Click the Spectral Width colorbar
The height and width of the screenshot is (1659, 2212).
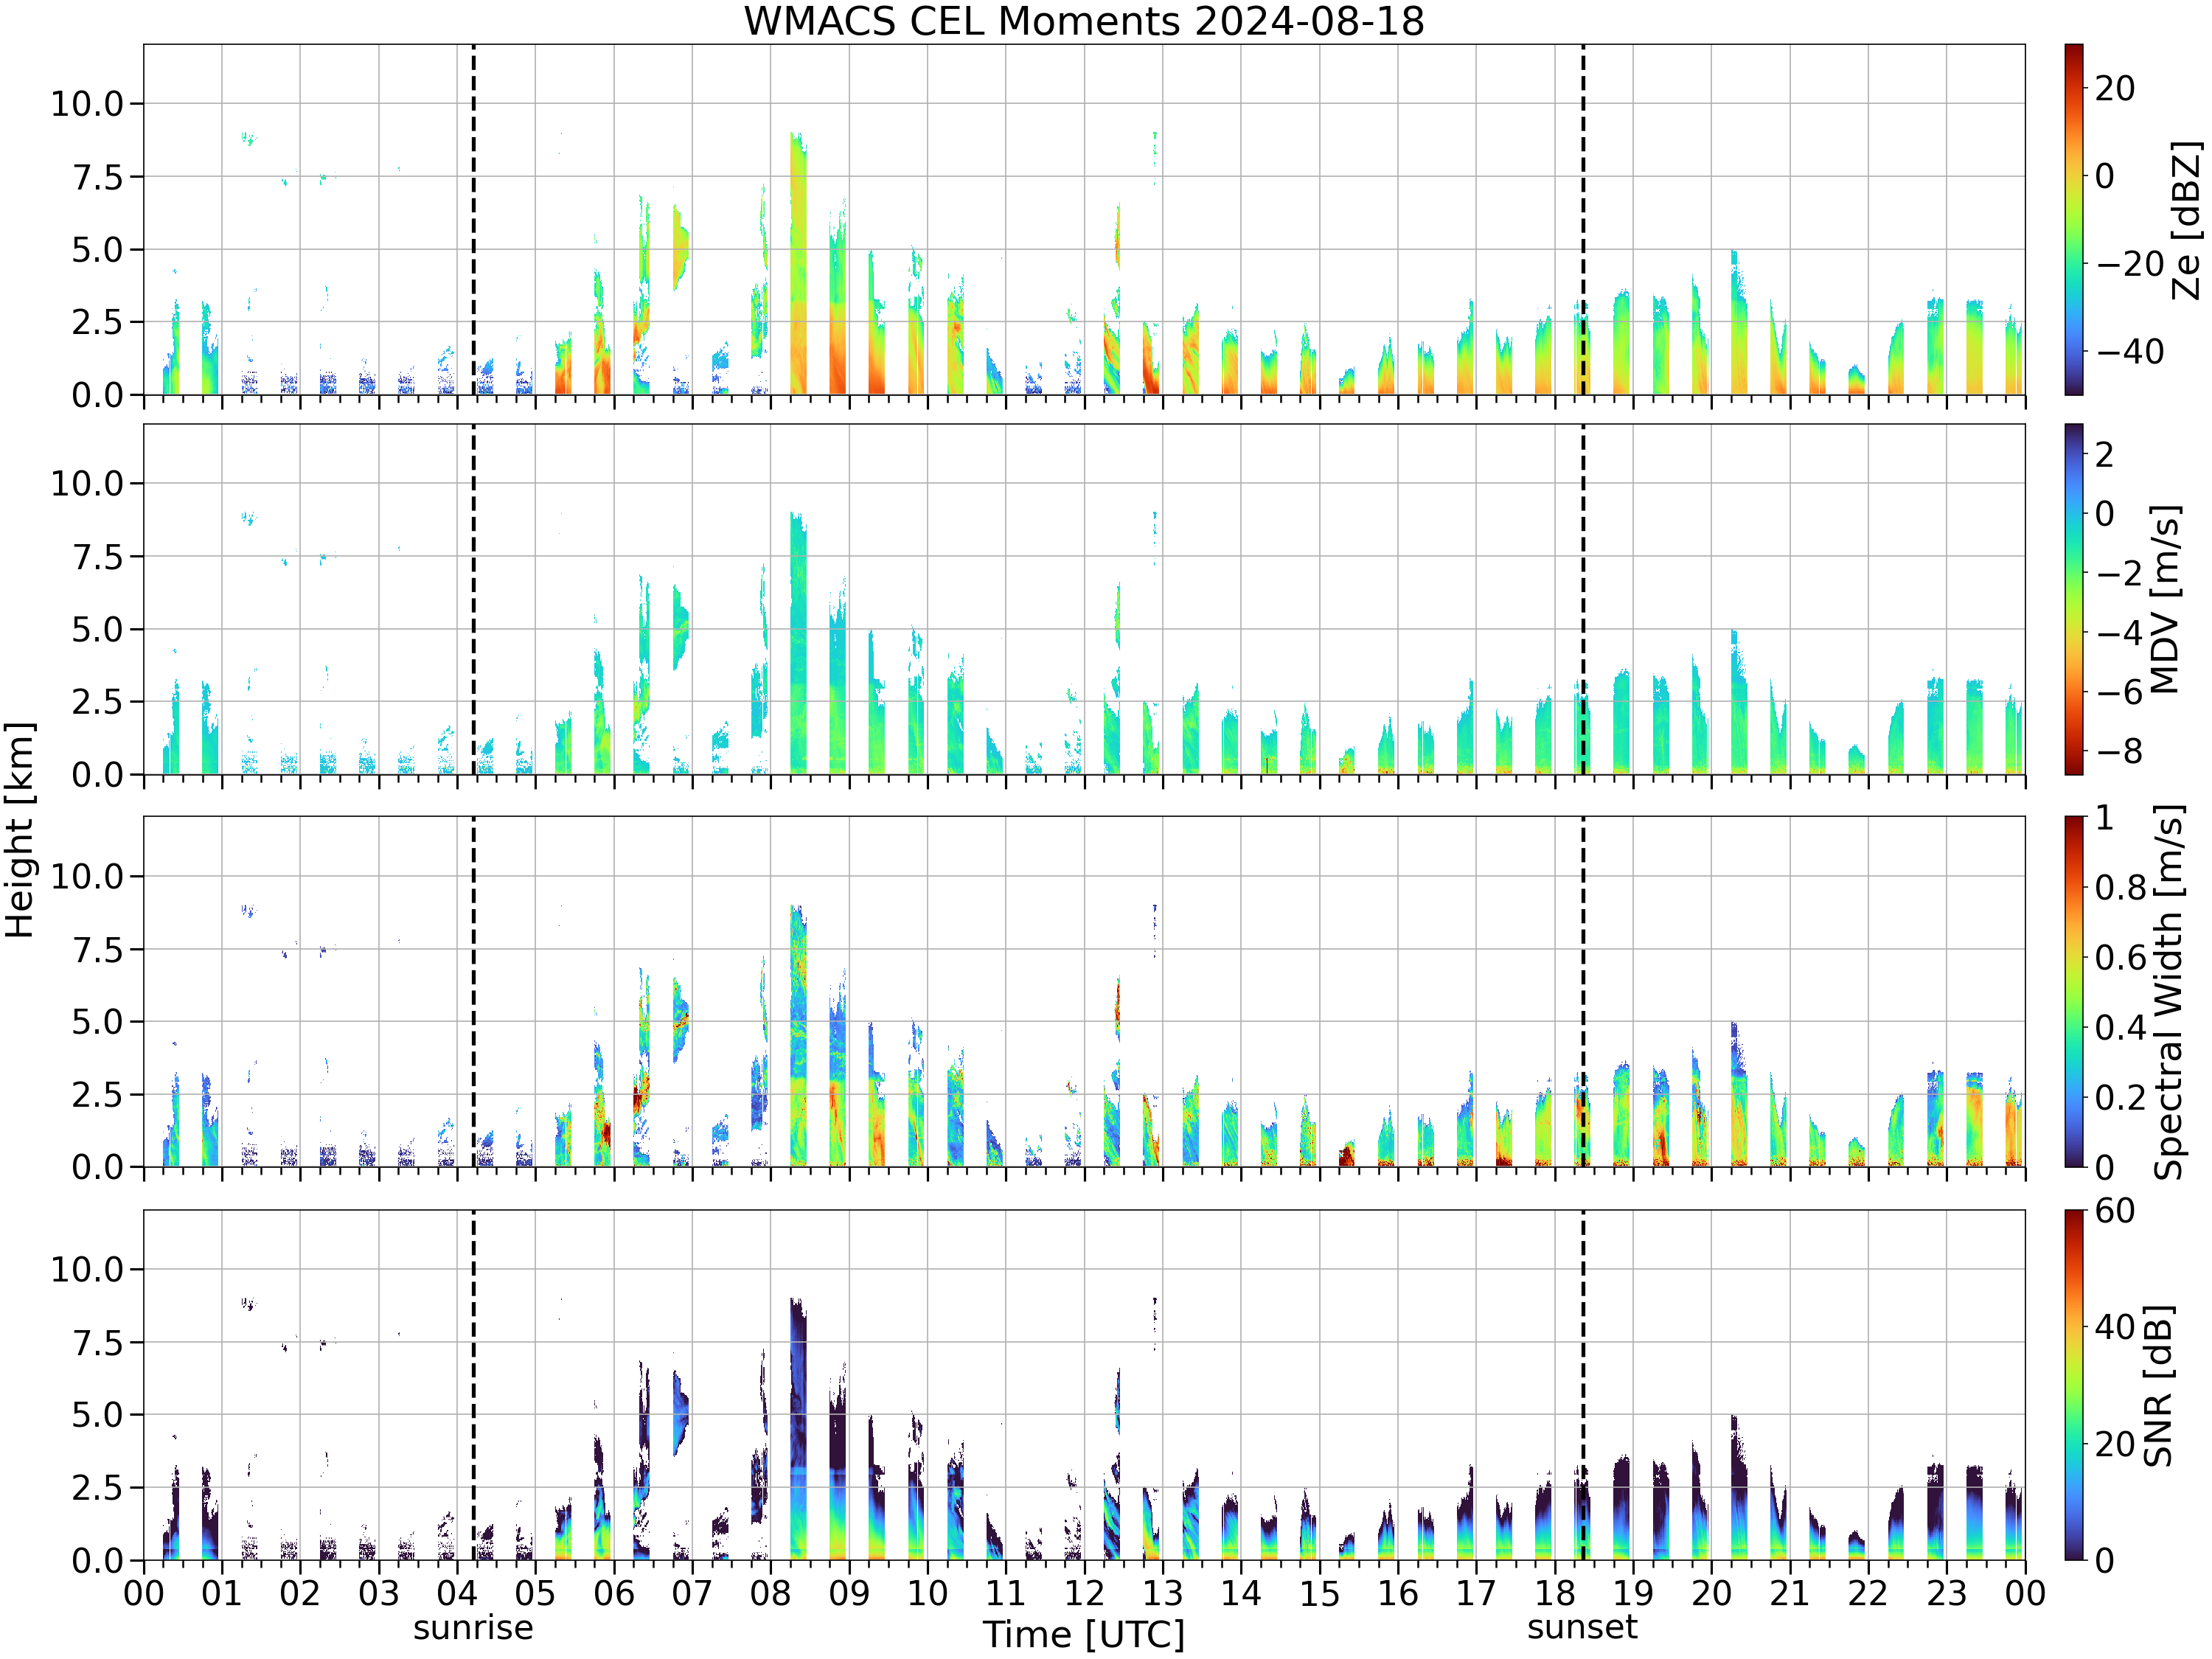[2074, 992]
